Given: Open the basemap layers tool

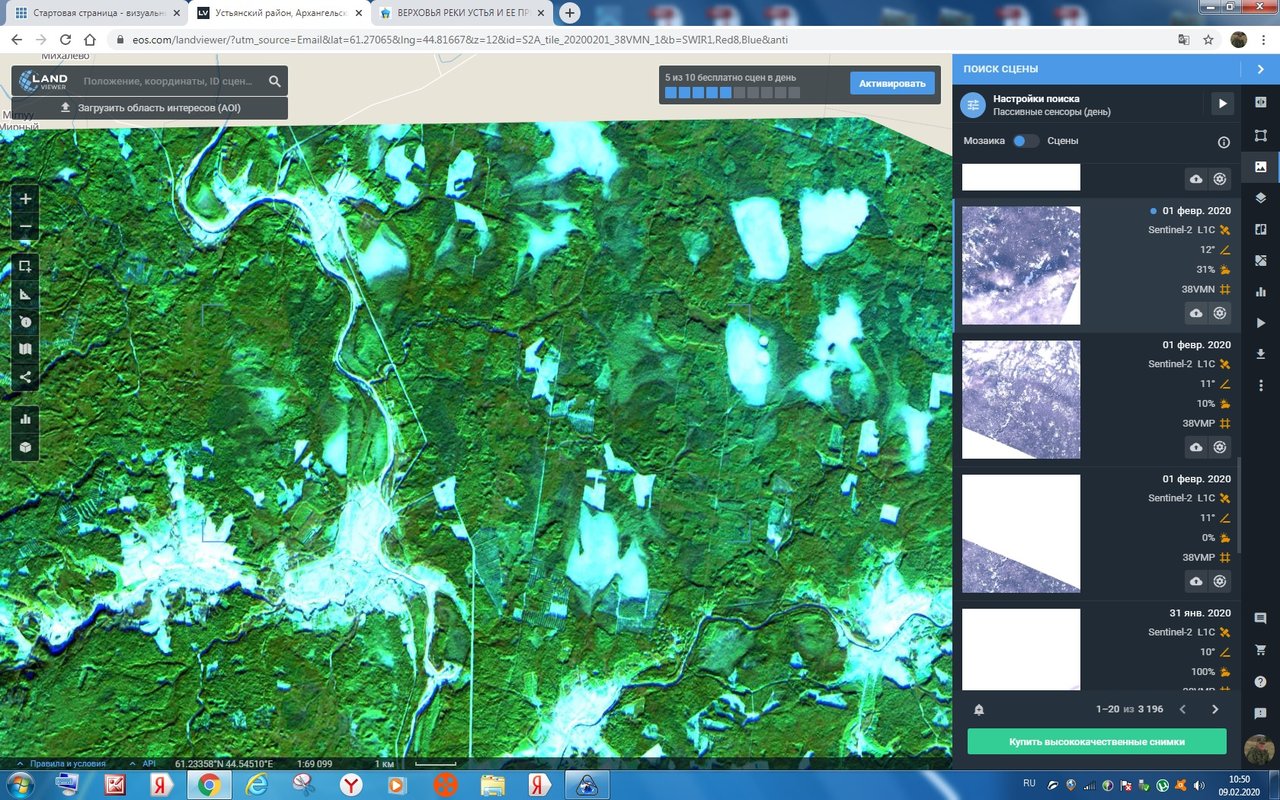Looking at the screenshot, I should (x=25, y=350).
